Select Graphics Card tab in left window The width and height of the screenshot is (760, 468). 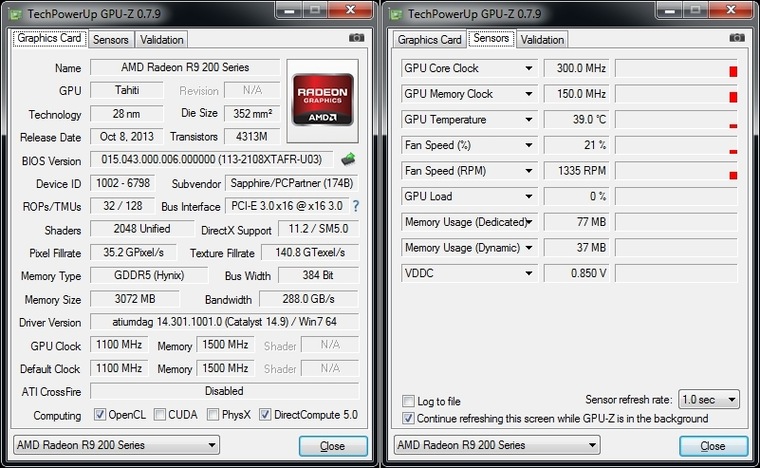coord(49,38)
